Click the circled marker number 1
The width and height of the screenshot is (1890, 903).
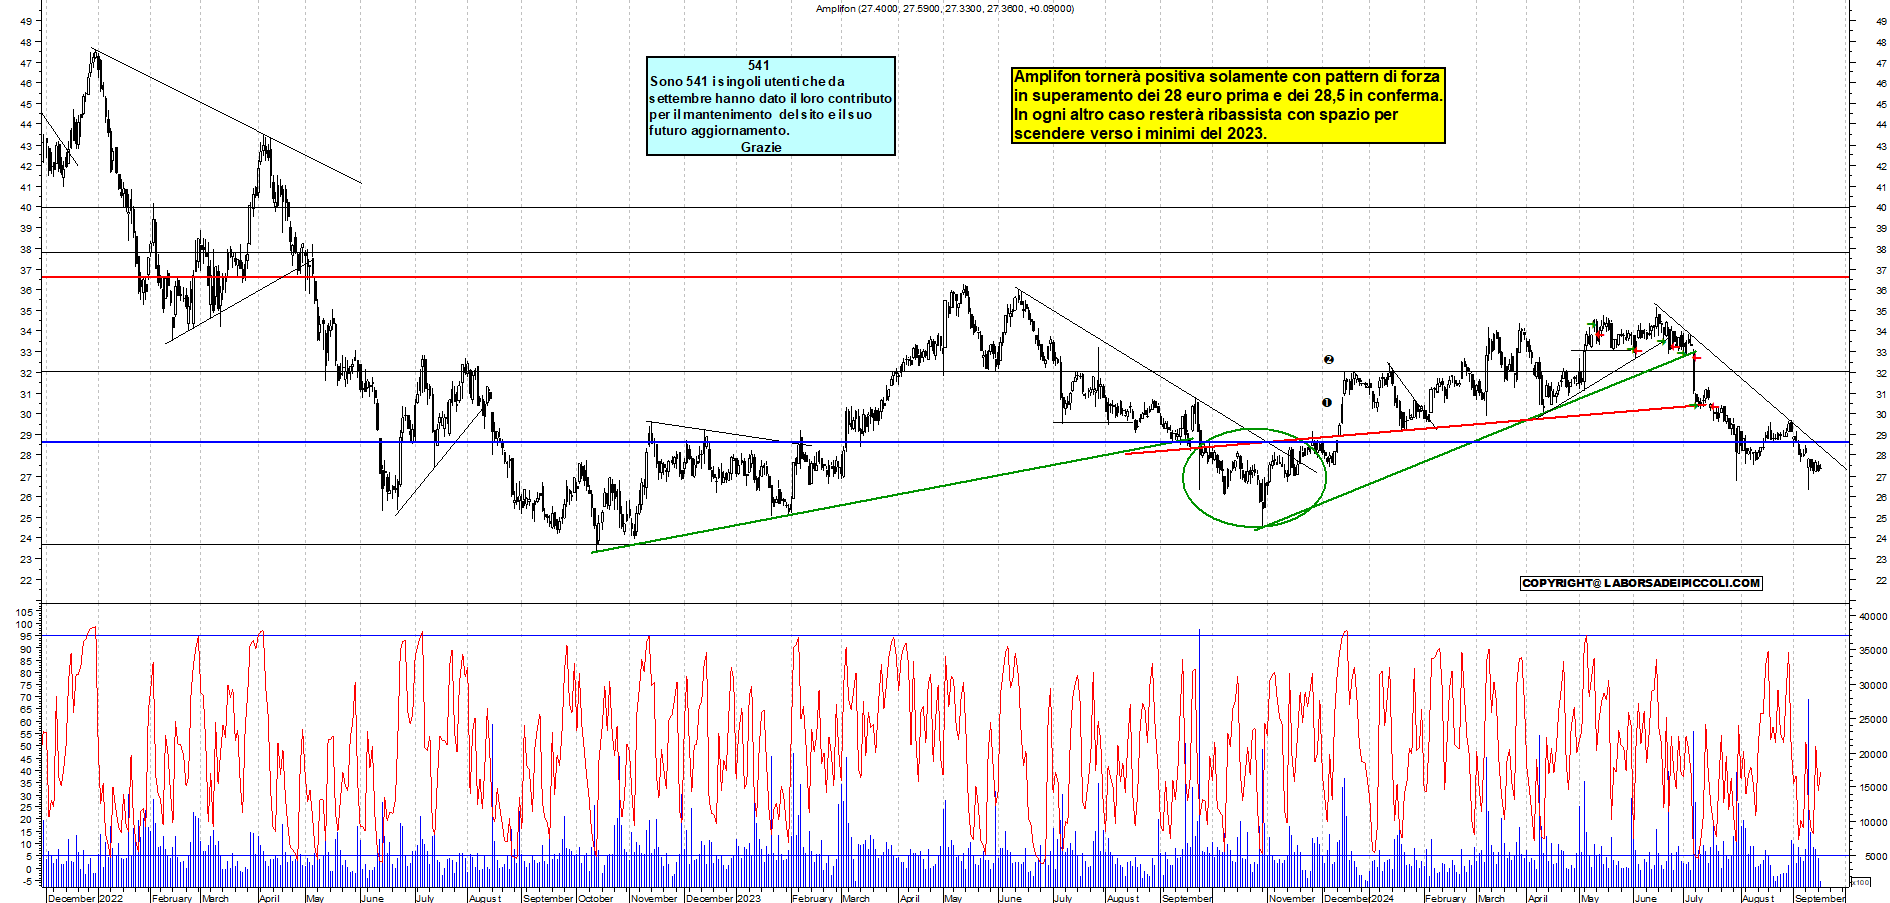pos(1327,402)
